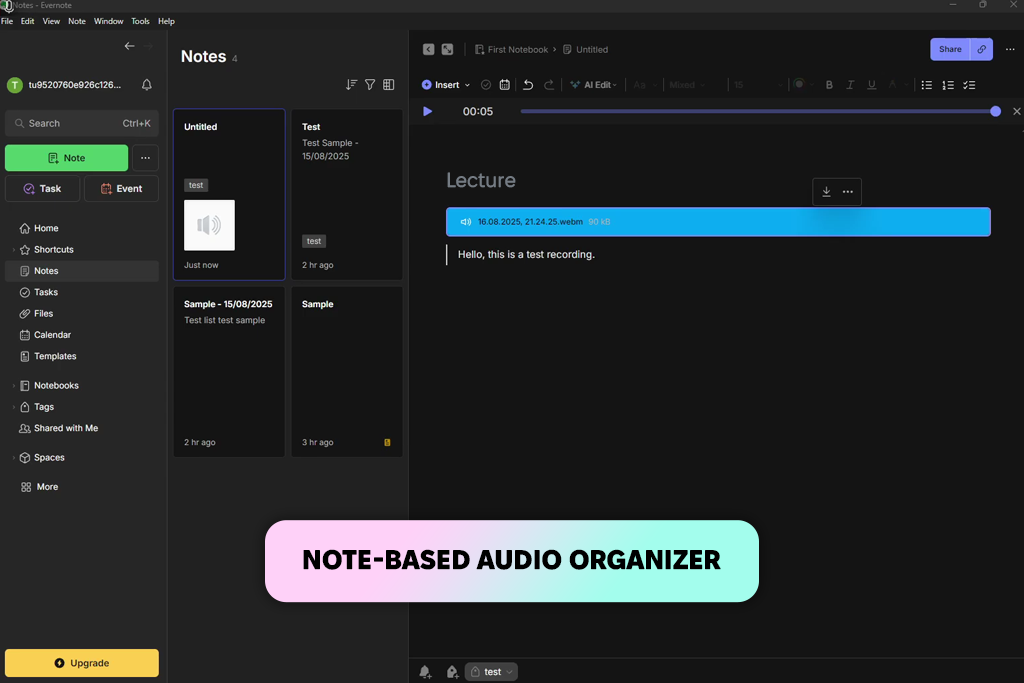The height and width of the screenshot is (683, 1024).
Task: Open the font size 15 dropdown
Action: coord(758,85)
